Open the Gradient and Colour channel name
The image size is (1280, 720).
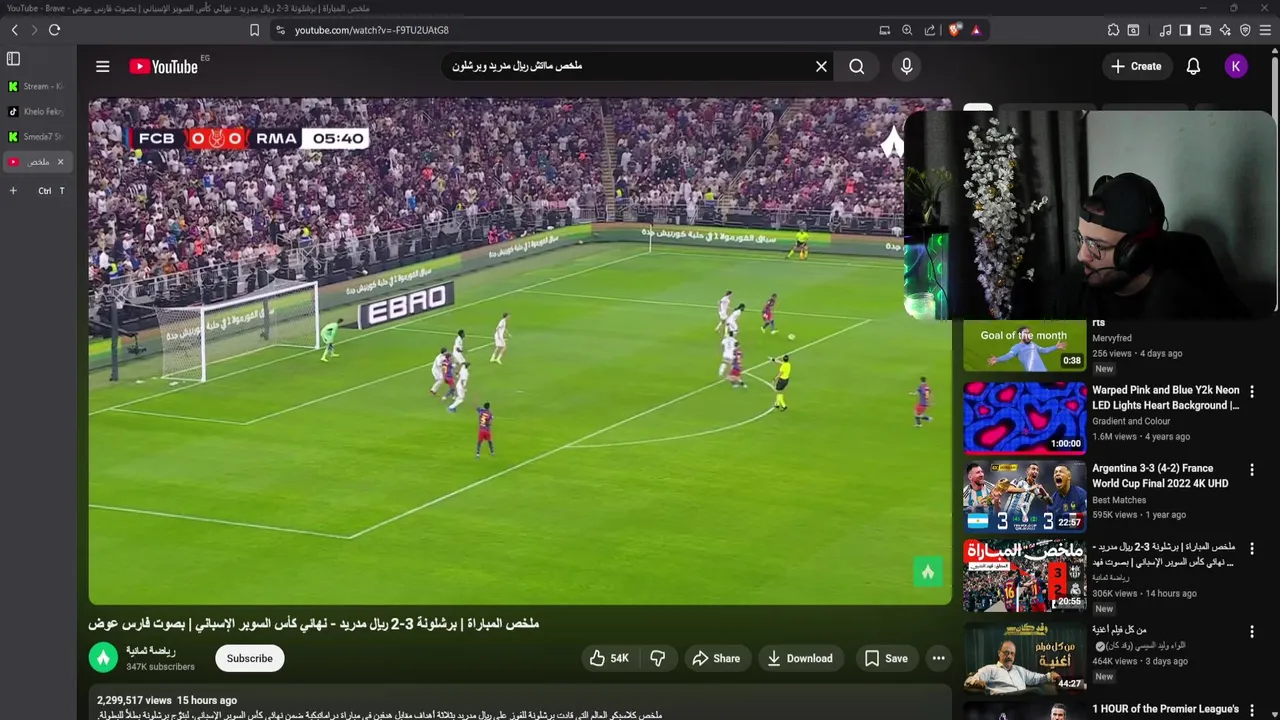(x=1131, y=421)
